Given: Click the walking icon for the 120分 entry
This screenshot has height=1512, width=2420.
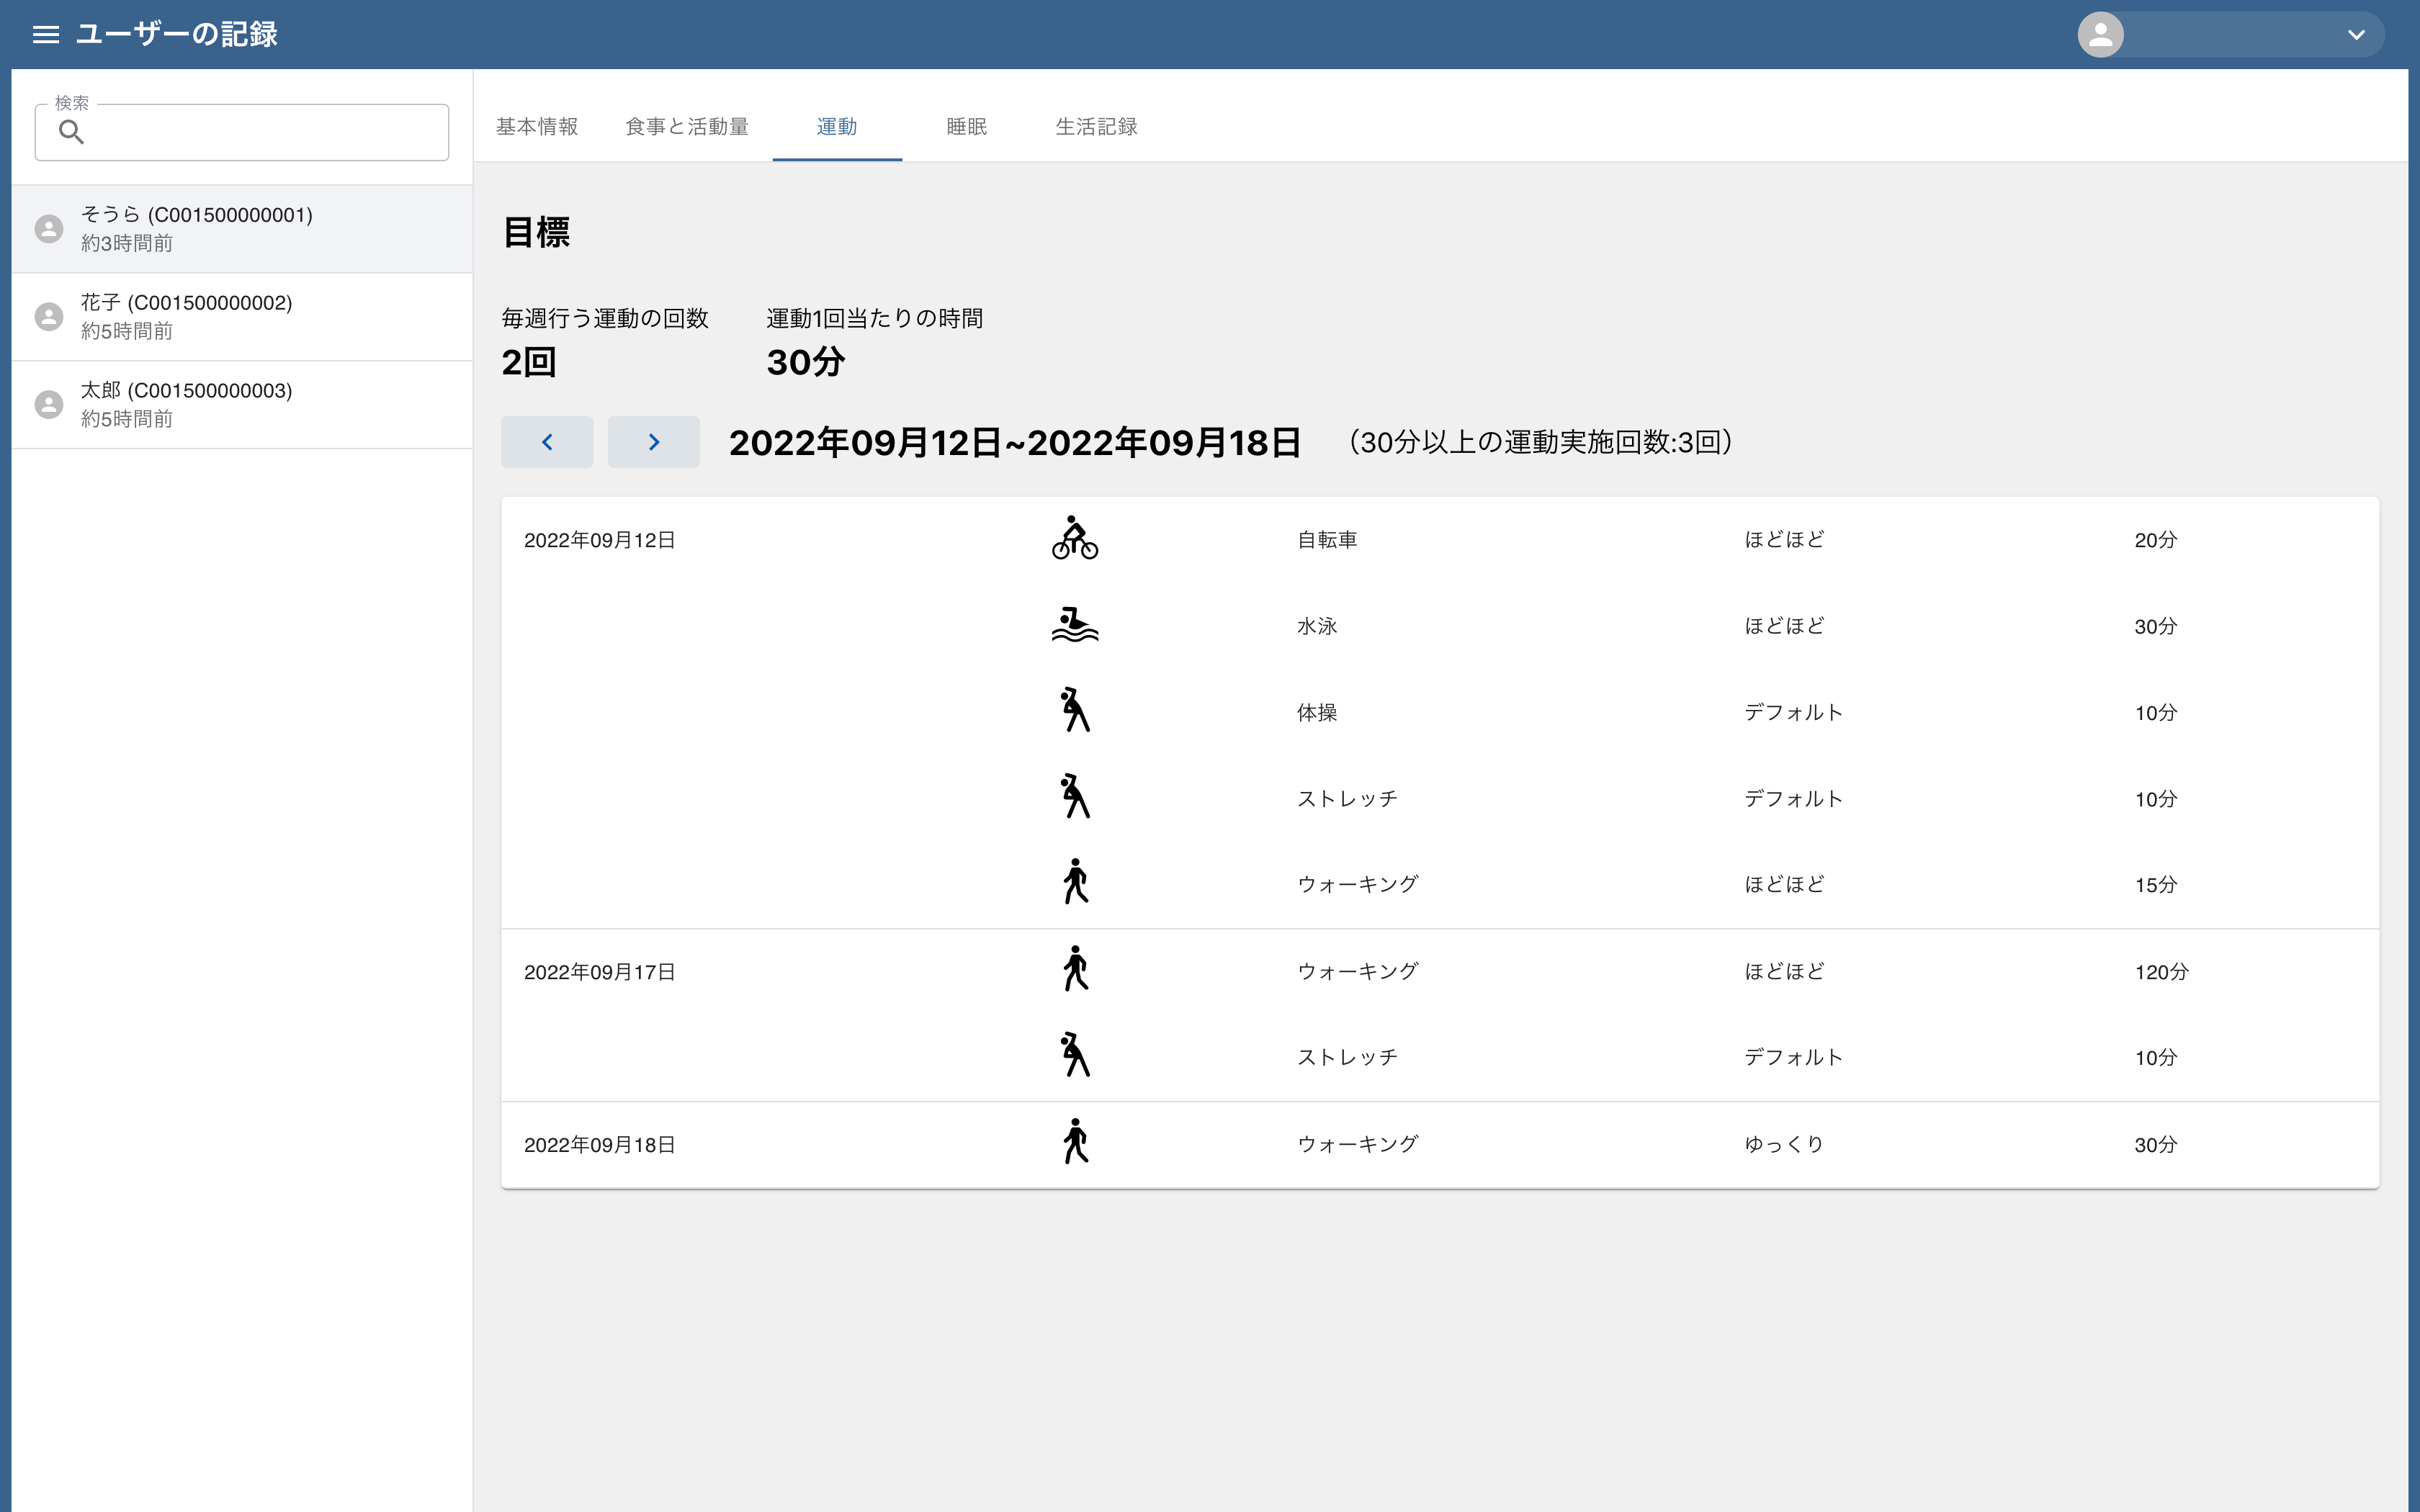Looking at the screenshot, I should tap(1075, 970).
